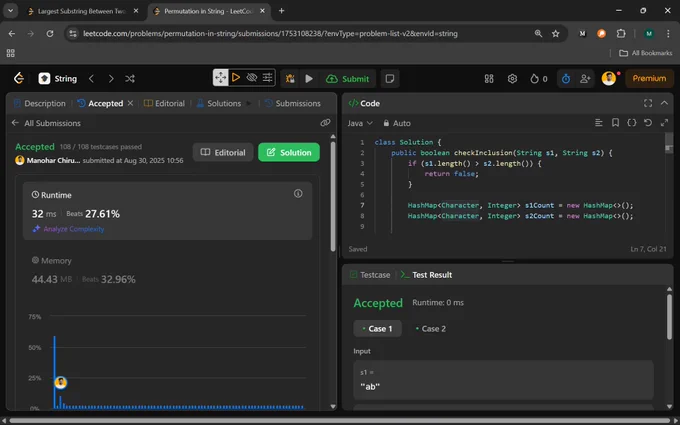This screenshot has height=425, width=680.
Task: Click the Premium button
Action: [649, 78]
